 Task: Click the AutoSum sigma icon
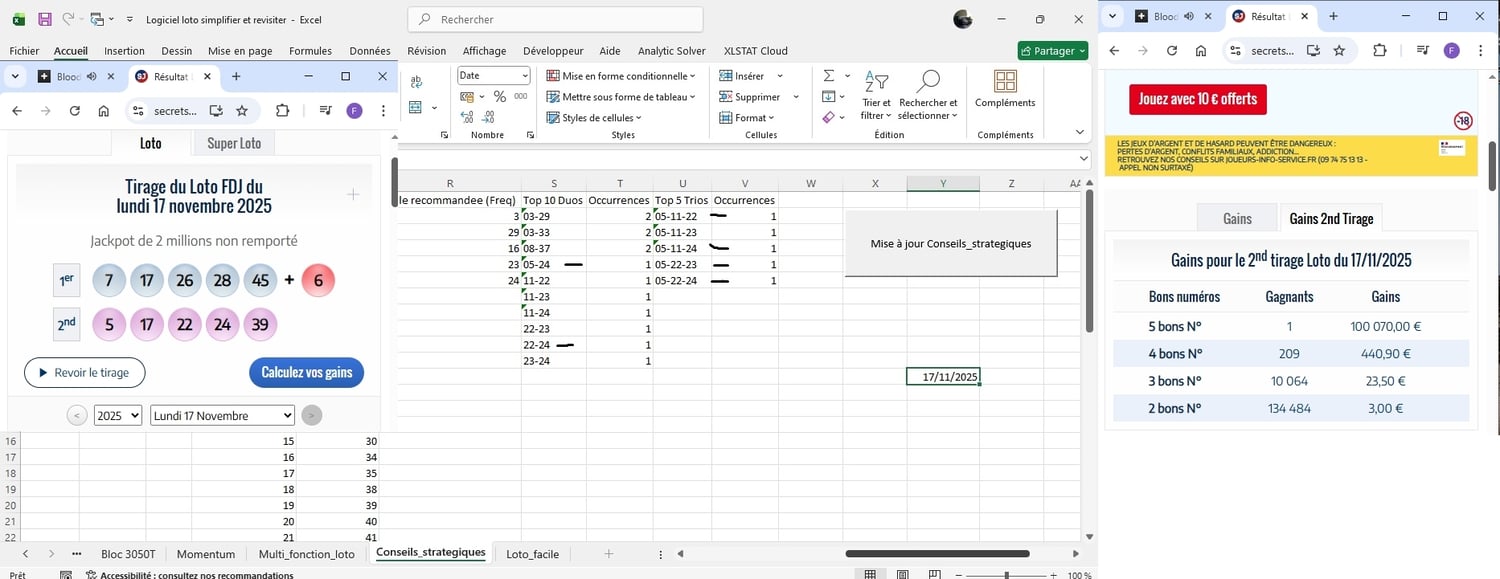(829, 76)
